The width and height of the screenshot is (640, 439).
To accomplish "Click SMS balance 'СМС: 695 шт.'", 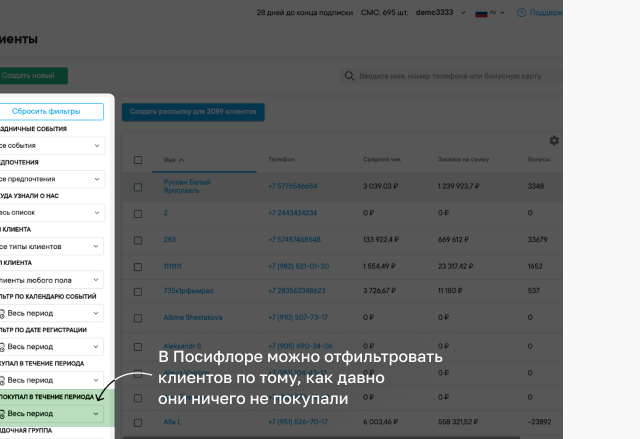I will point(384,13).
